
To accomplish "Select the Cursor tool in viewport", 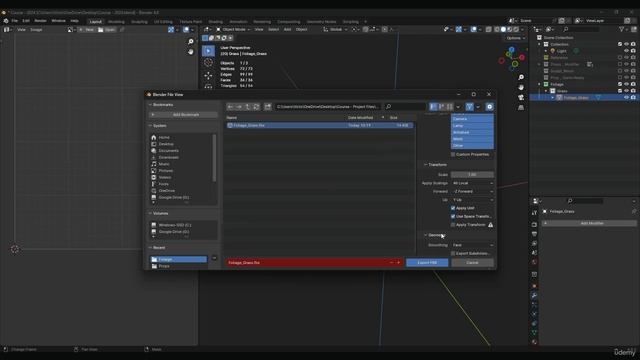I will (208, 62).
